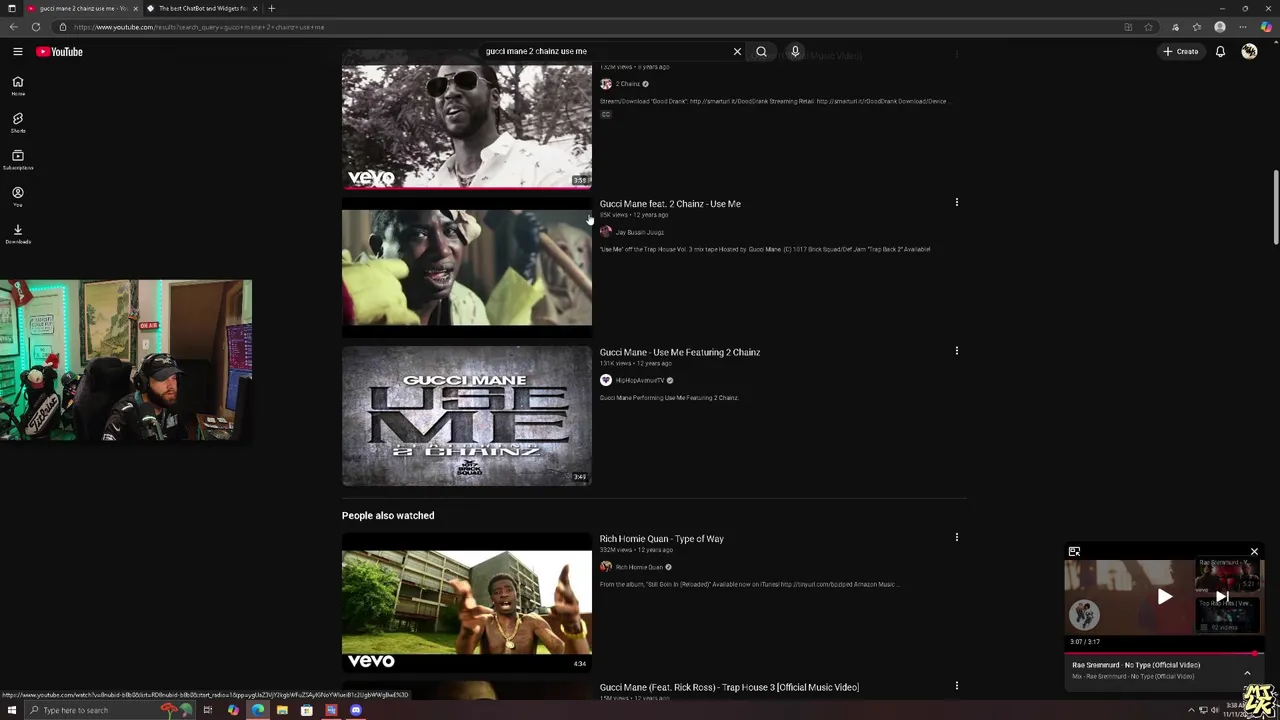Click the browser back arrow
Image resolution: width=1280 pixels, height=720 pixels.
12,27
